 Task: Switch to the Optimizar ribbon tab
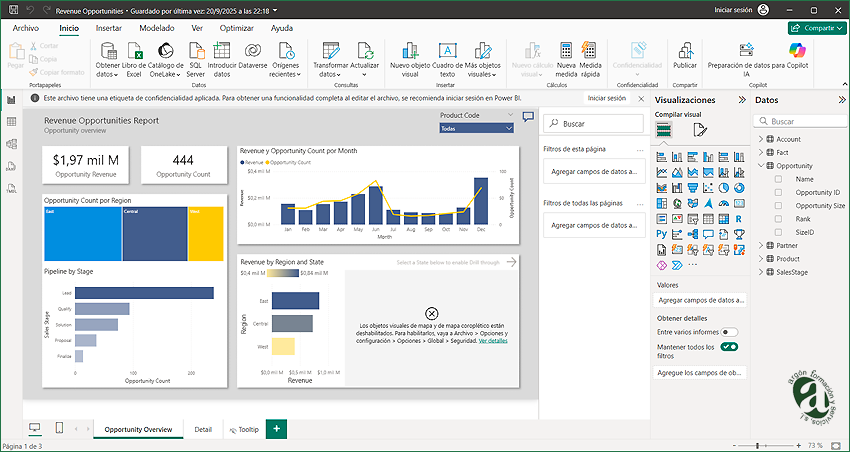tap(236, 28)
